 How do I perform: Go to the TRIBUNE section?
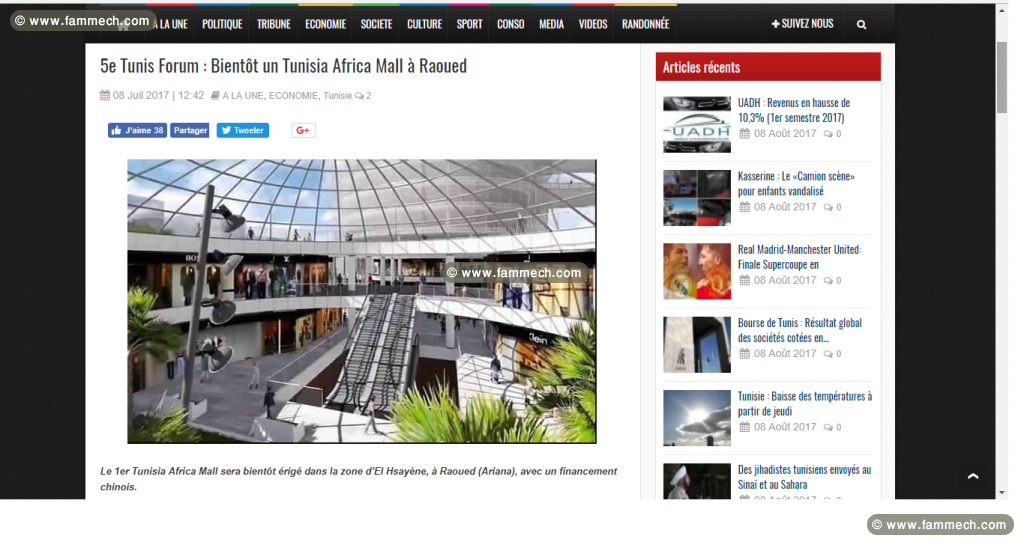point(274,24)
